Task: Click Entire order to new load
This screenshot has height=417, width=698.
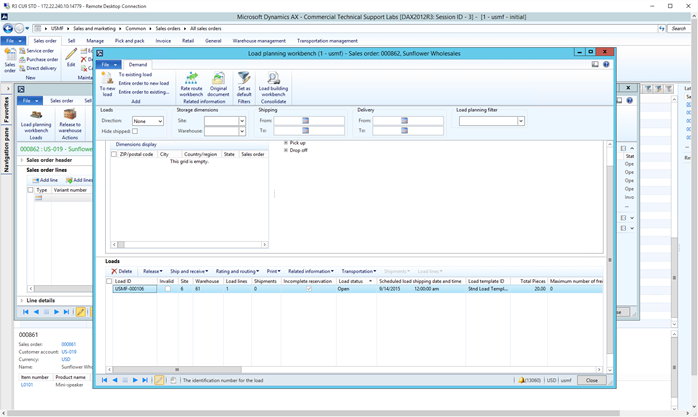Action: tap(144, 83)
